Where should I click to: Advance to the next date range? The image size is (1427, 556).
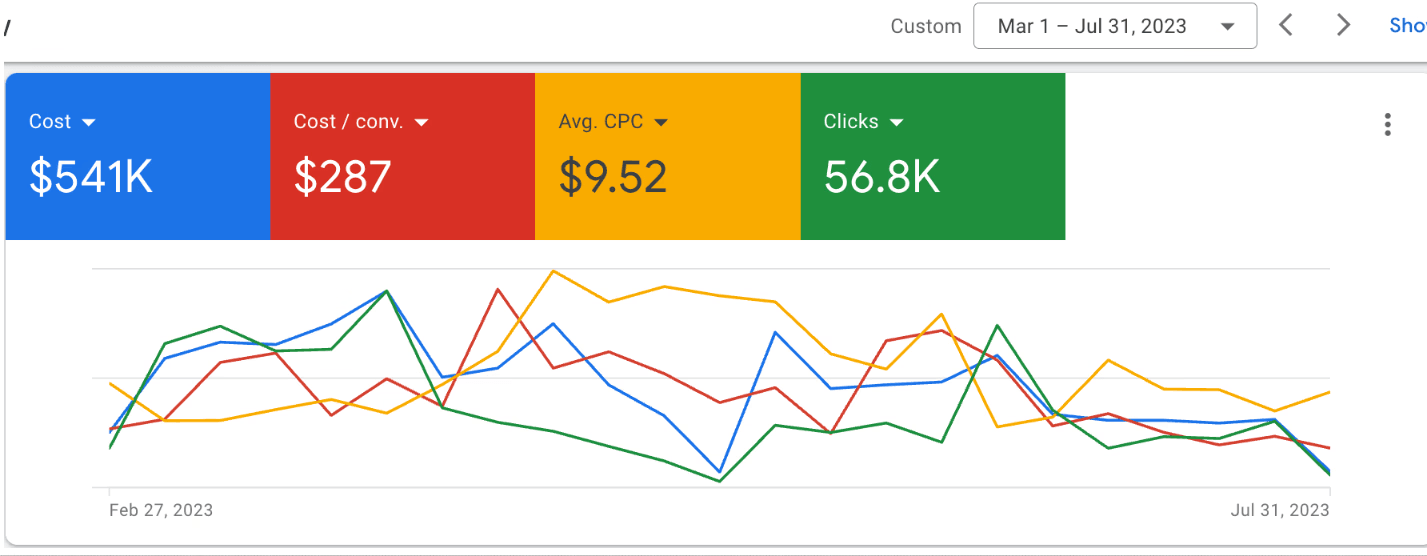click(x=1343, y=25)
